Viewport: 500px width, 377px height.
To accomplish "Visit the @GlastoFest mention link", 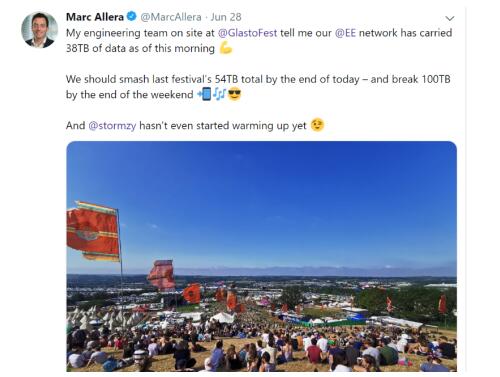I will pos(247,33).
